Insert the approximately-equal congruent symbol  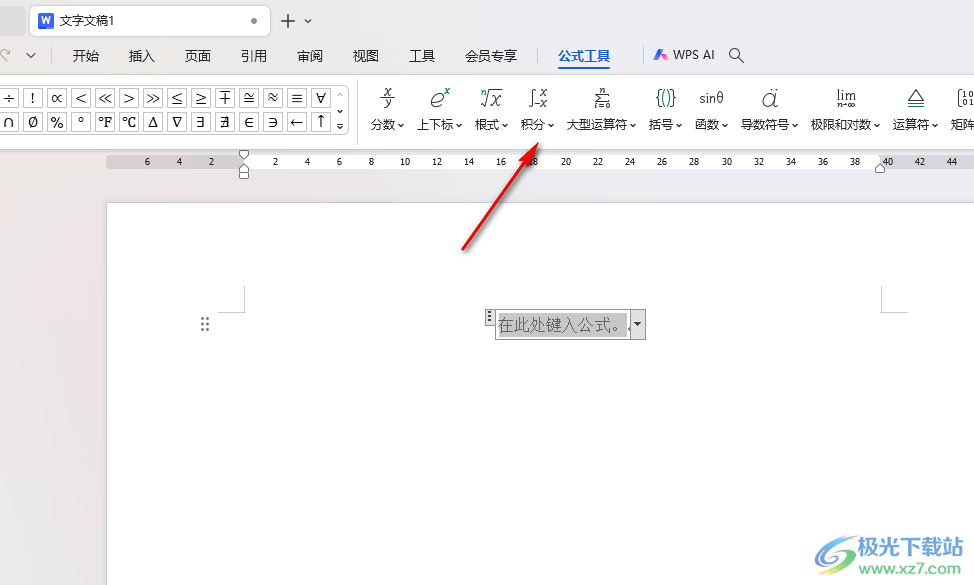pyautogui.click(x=249, y=98)
